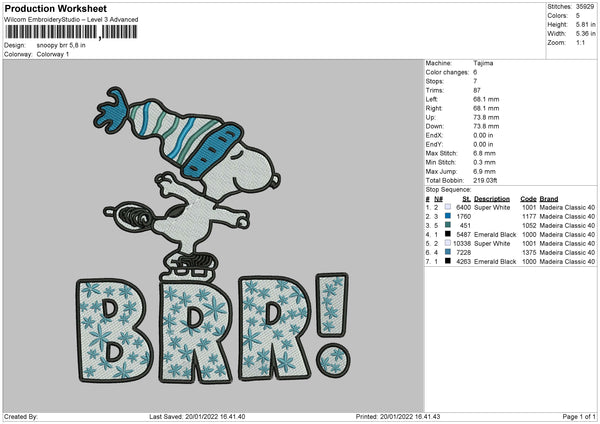Select the Machine value 'Tajima'
Image resolution: width=600 pixels, height=424 pixels.
pyautogui.click(x=483, y=63)
